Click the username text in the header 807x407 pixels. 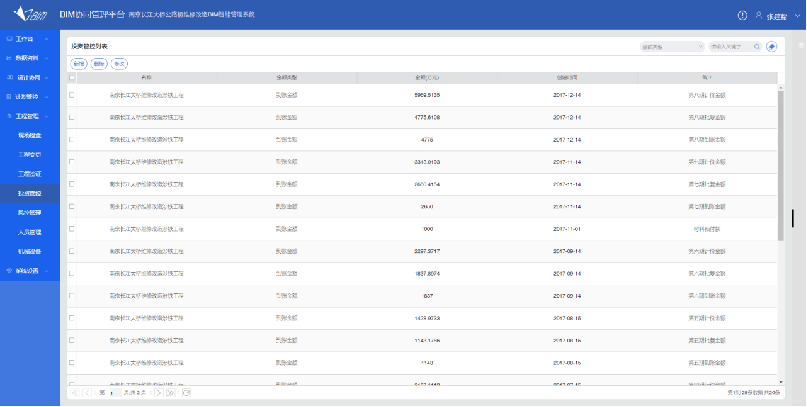coord(777,16)
